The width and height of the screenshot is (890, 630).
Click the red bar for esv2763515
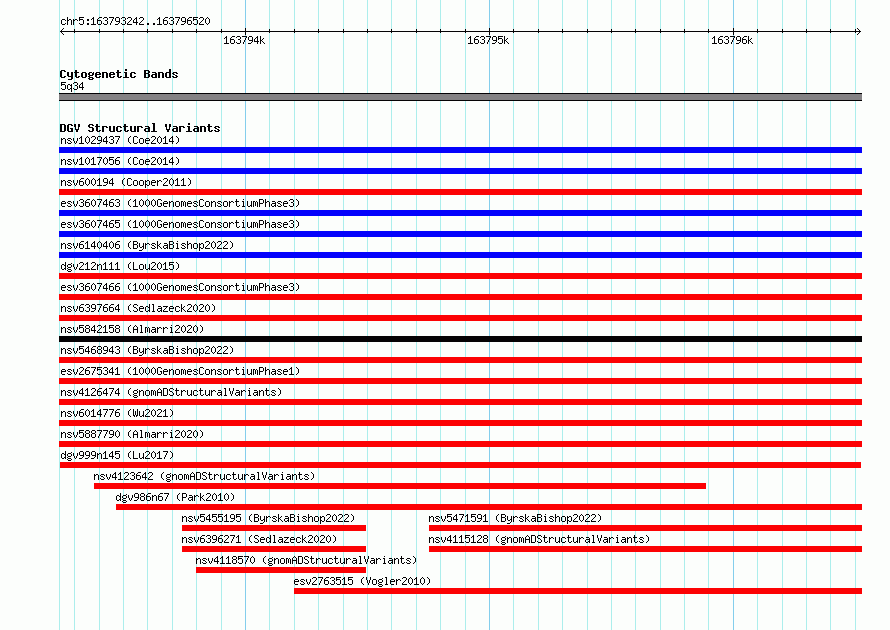pos(578,591)
